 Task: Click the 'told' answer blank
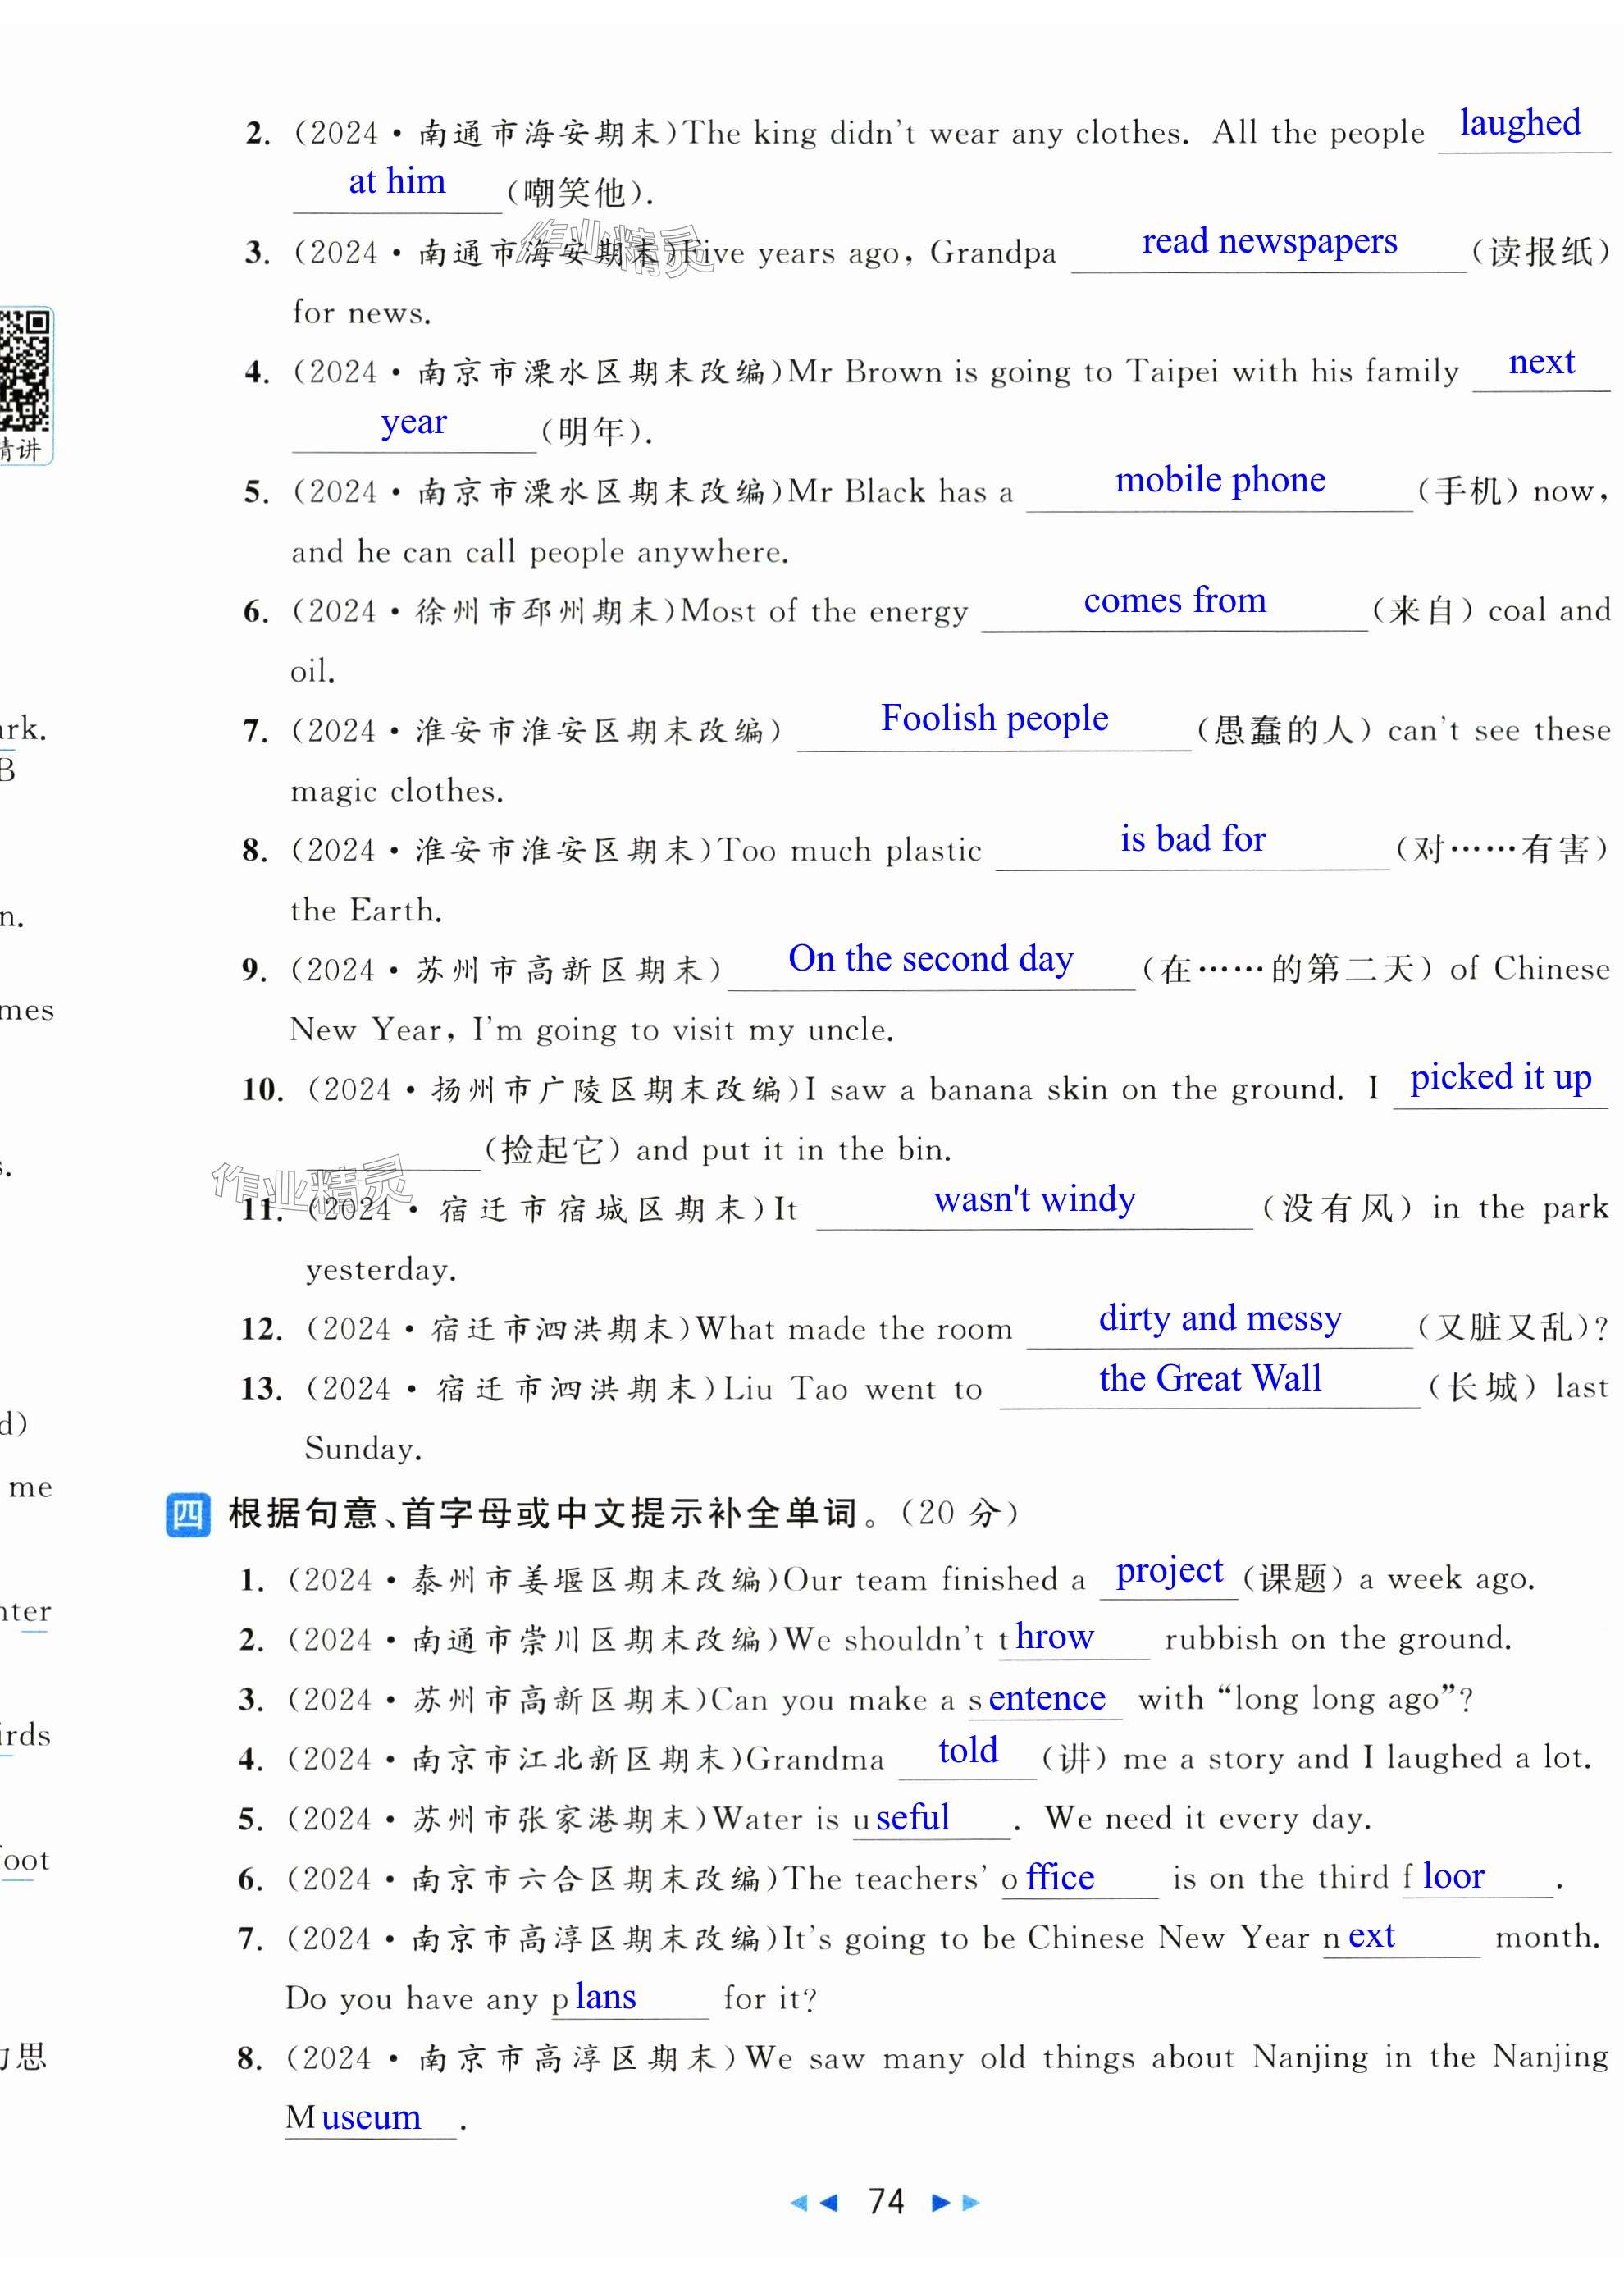pyautogui.click(x=967, y=1751)
